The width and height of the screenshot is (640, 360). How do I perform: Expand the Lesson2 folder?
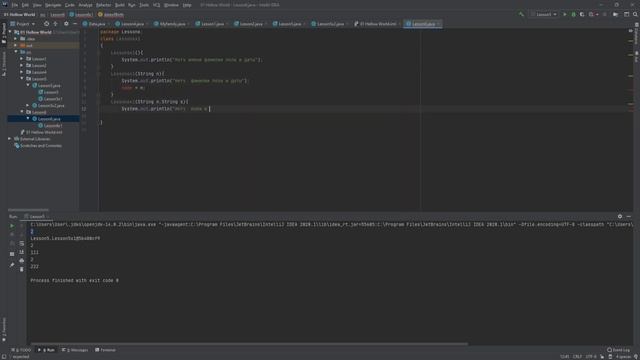pyautogui.click(x=22, y=65)
